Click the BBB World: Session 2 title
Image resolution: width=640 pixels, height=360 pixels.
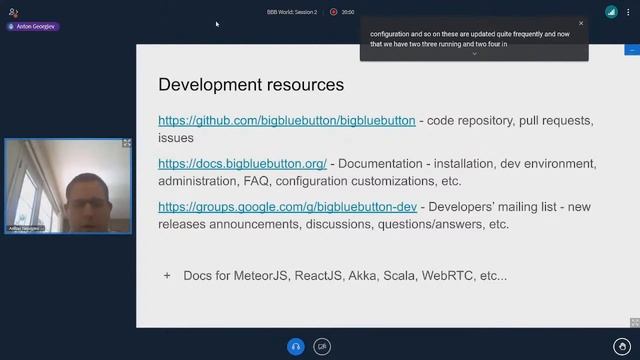(292, 12)
